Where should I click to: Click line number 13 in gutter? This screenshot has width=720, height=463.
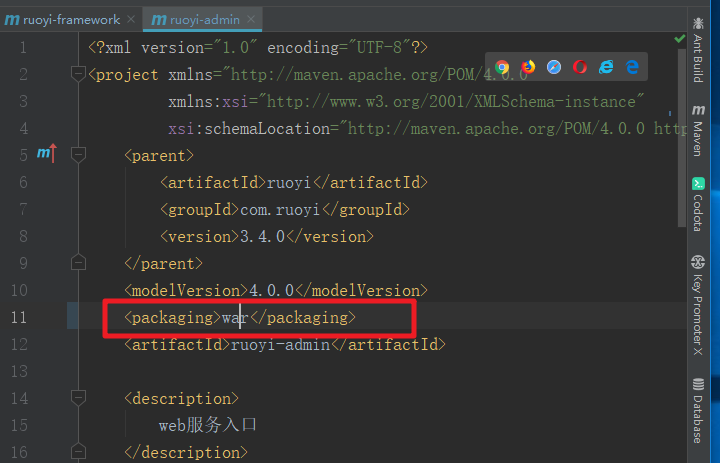(19, 371)
